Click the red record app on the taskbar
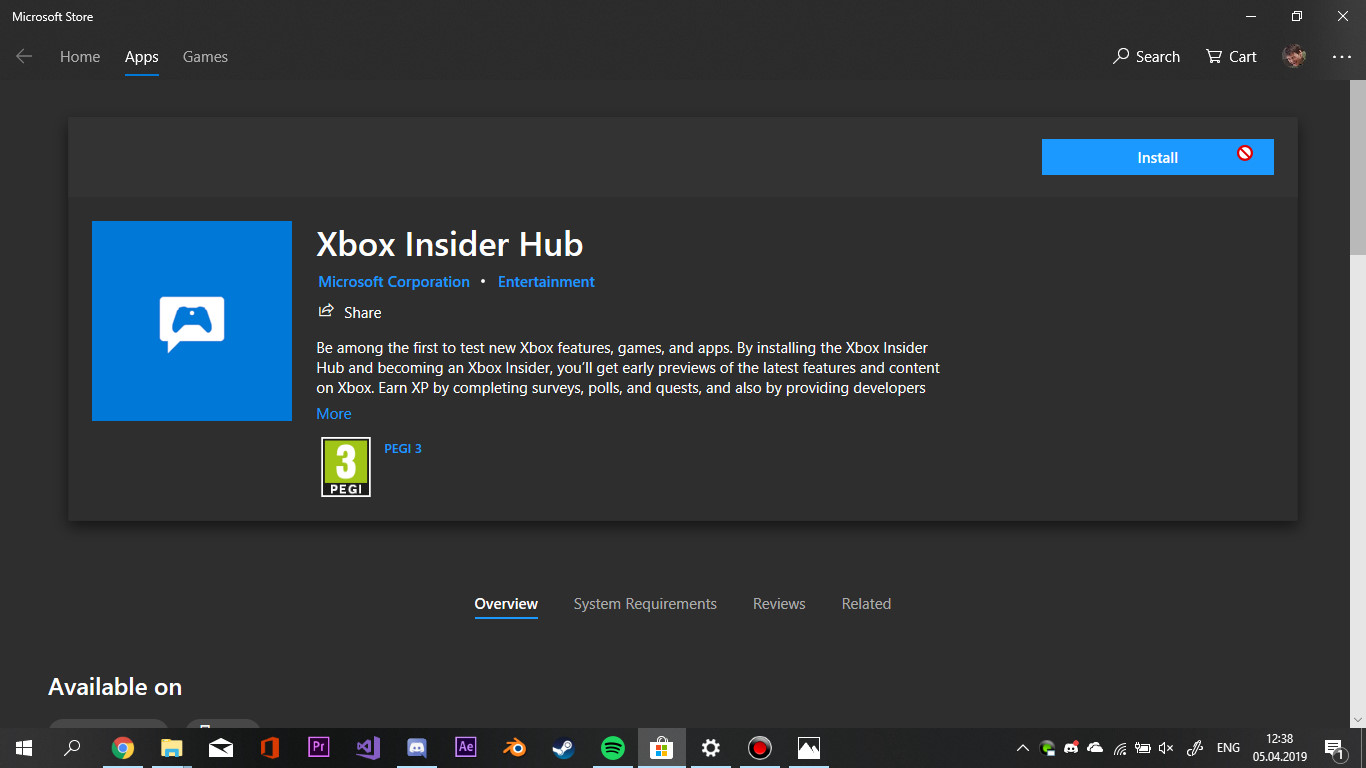The image size is (1366, 768). [760, 748]
